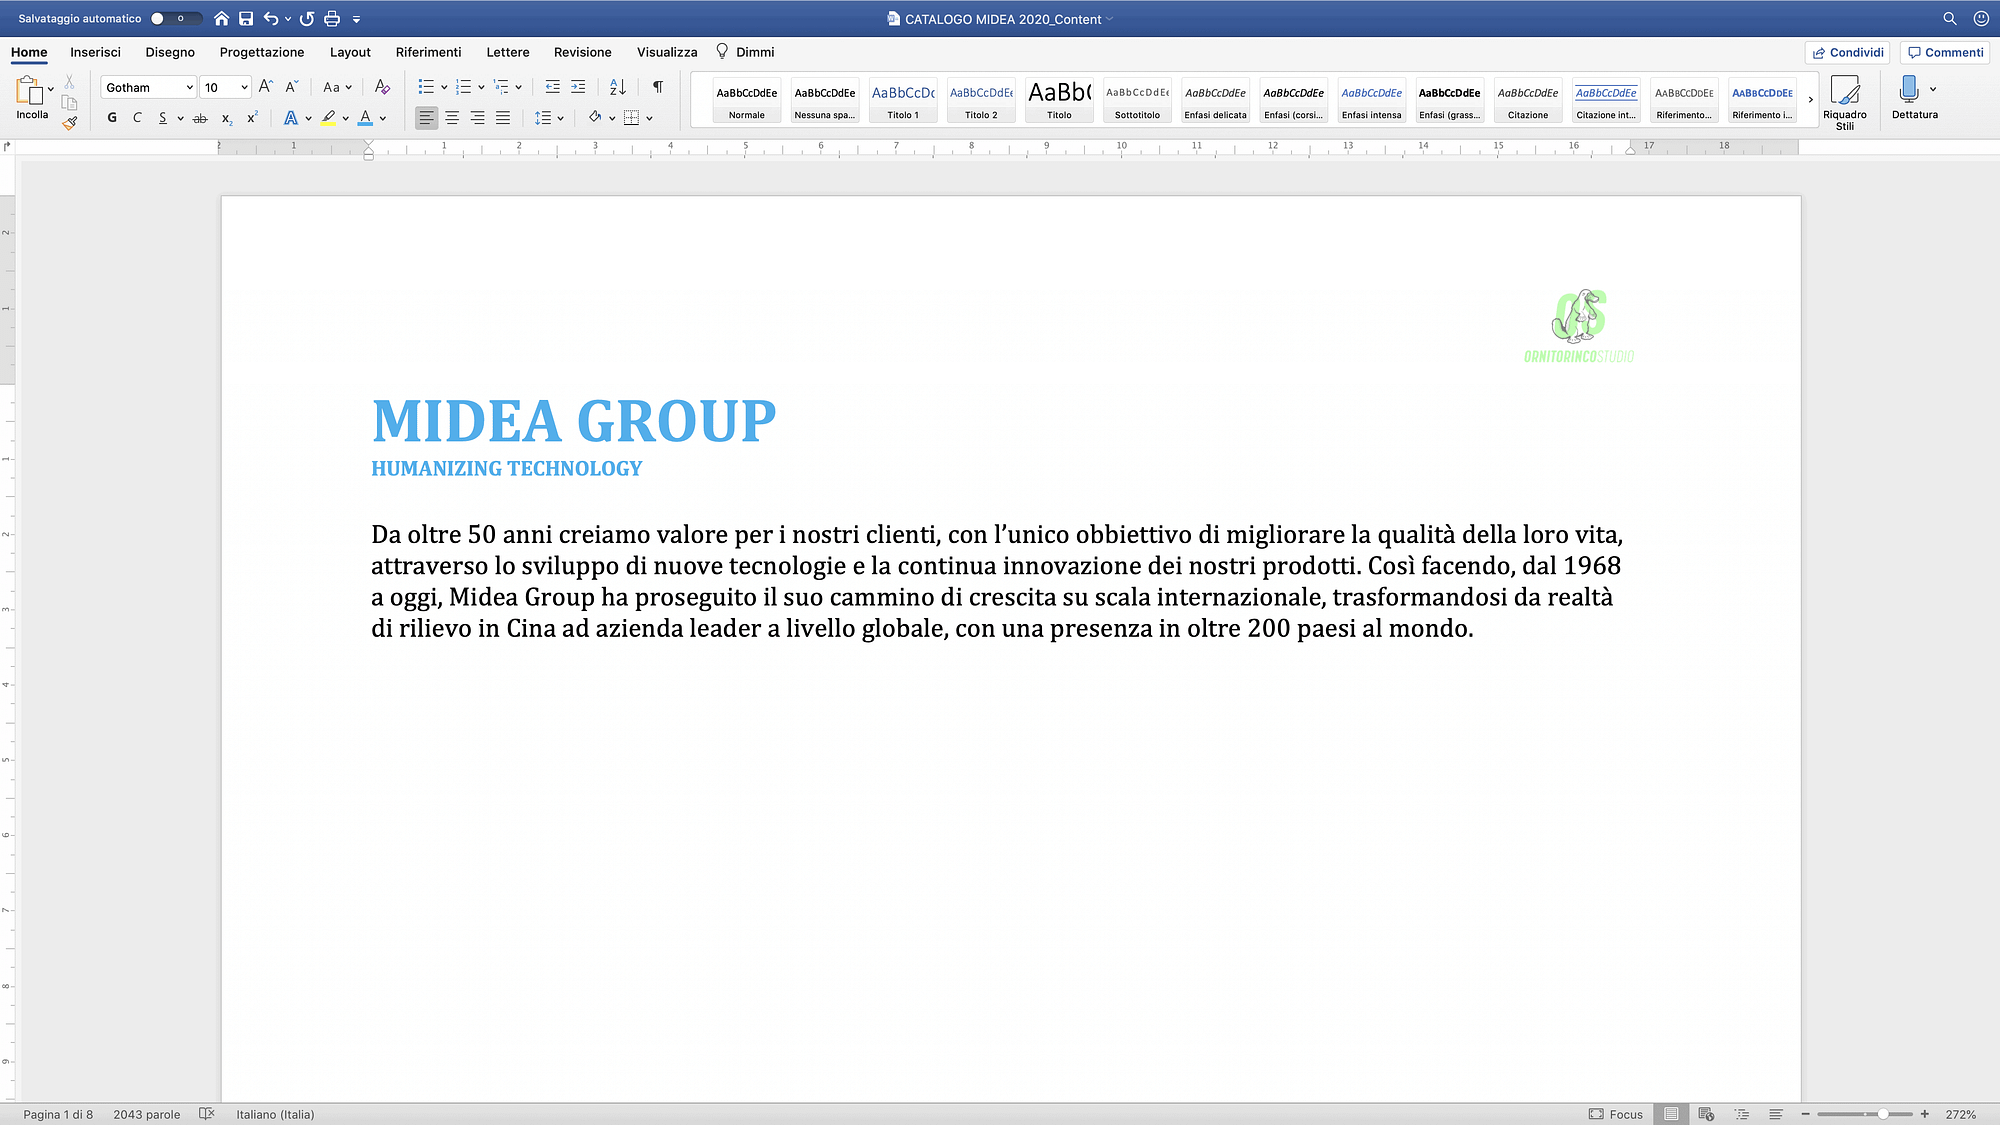The image size is (2000, 1125).
Task: Apply blue font color
Action: click(x=365, y=118)
